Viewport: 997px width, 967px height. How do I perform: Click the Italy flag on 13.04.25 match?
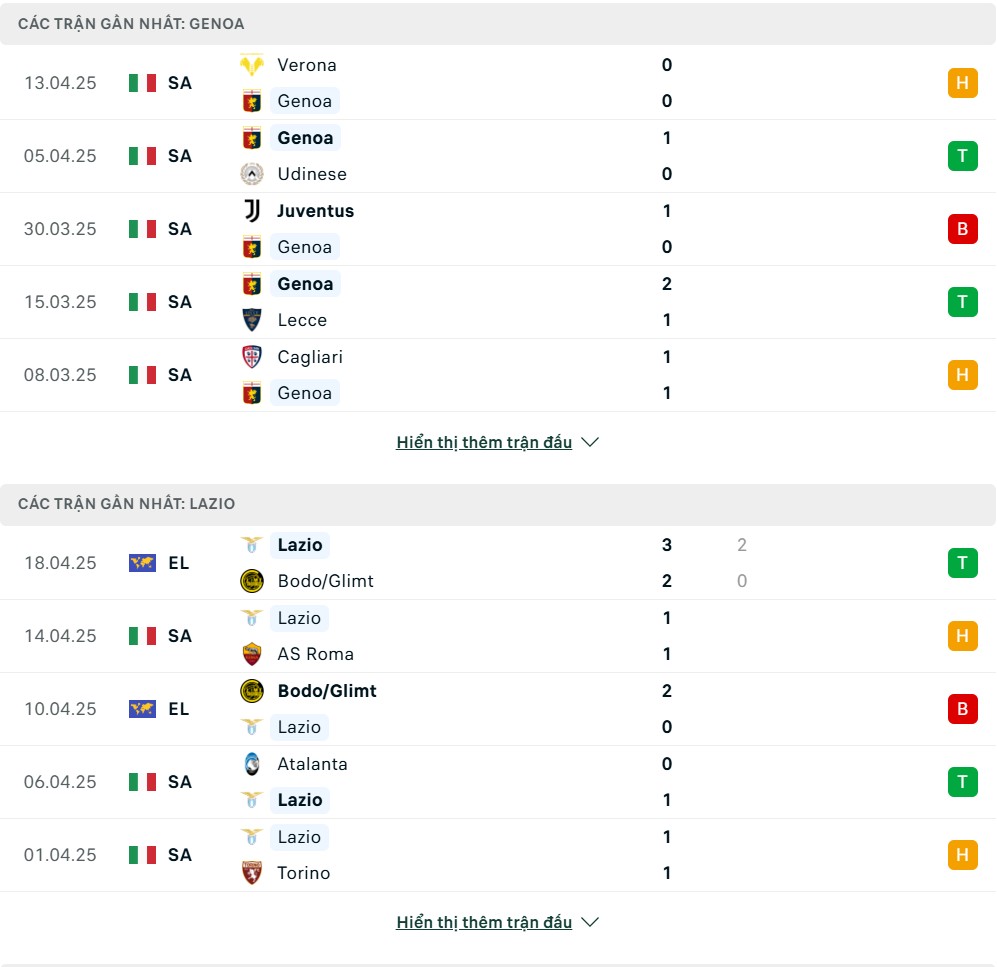tap(142, 83)
